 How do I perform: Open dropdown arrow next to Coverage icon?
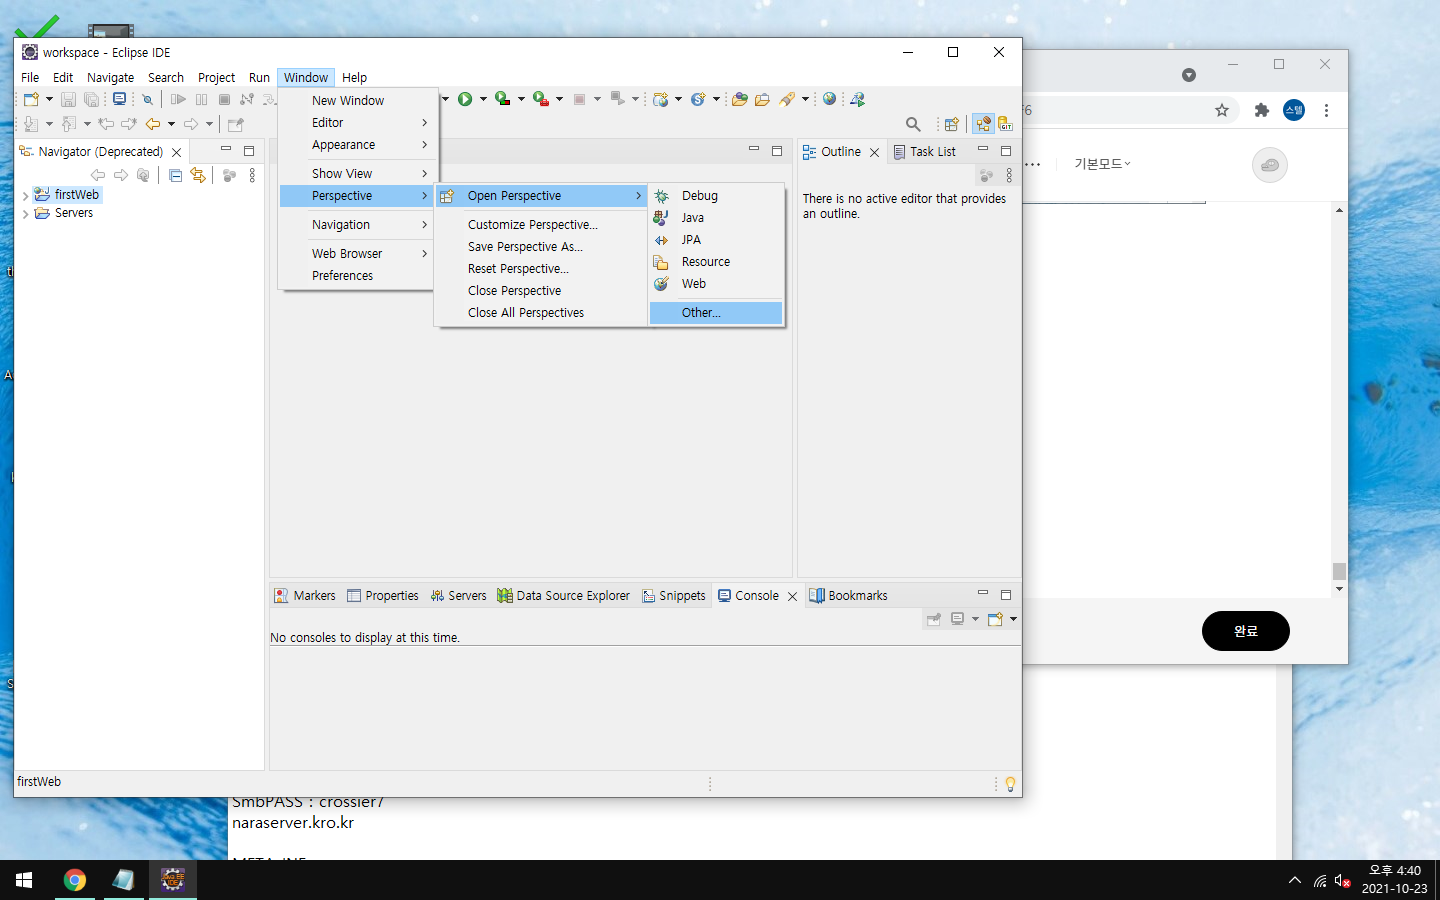point(521,99)
